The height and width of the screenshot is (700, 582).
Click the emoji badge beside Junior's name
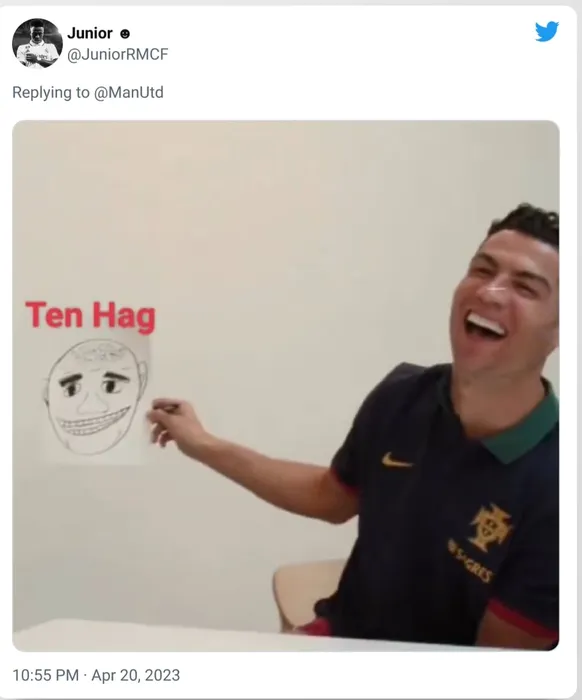[125, 33]
